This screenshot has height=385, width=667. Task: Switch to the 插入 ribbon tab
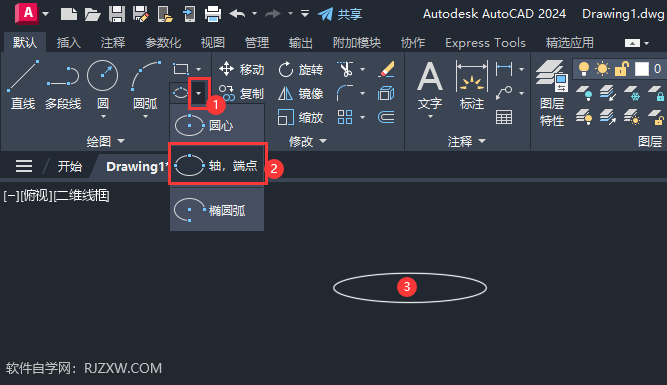pos(68,43)
